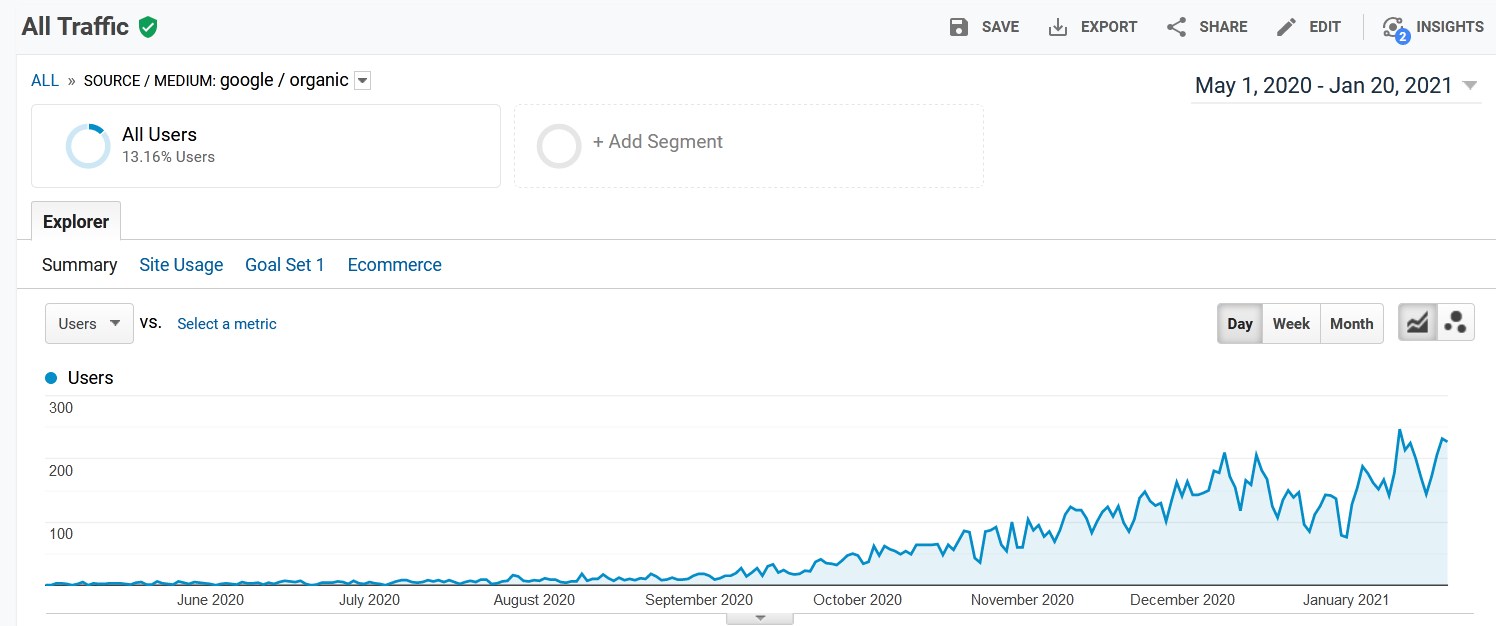Click the Export download icon

click(1058, 27)
